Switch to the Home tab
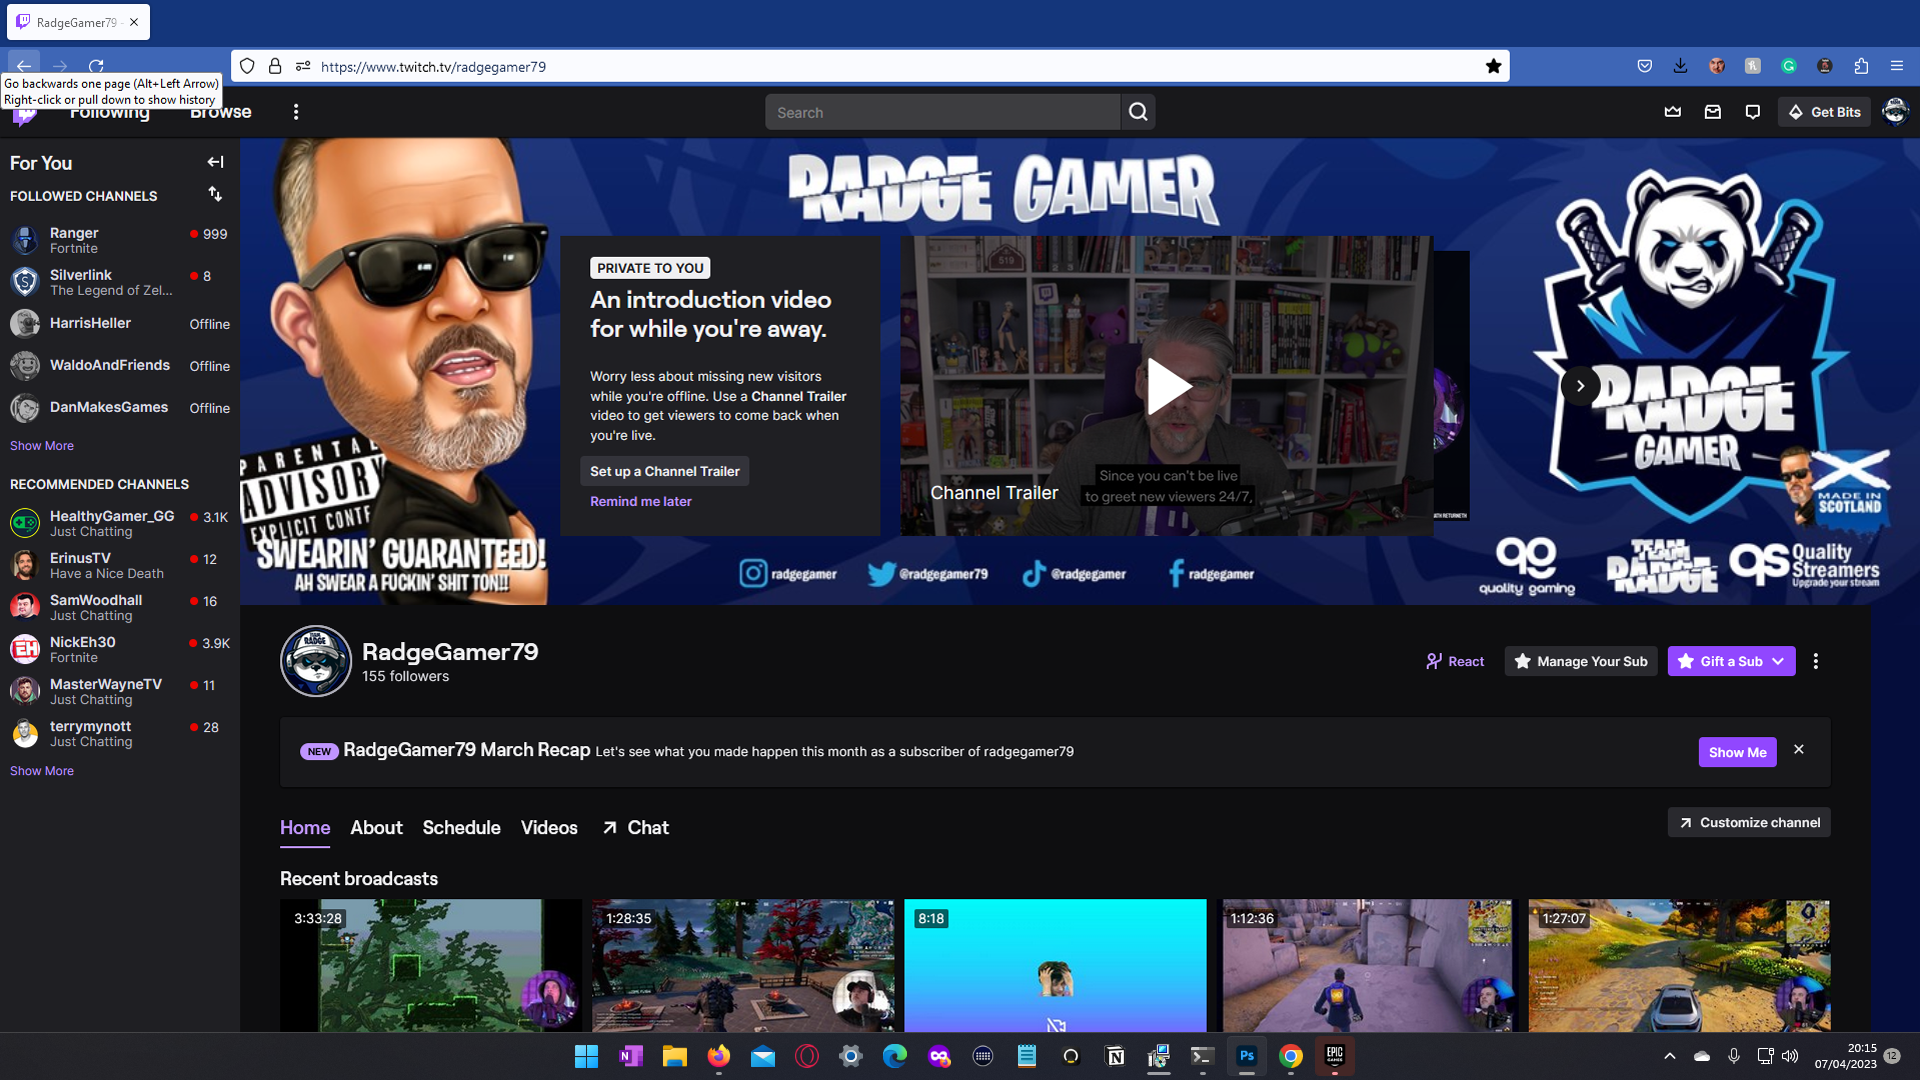Screen dimensions: 1920x1080 [x=305, y=828]
